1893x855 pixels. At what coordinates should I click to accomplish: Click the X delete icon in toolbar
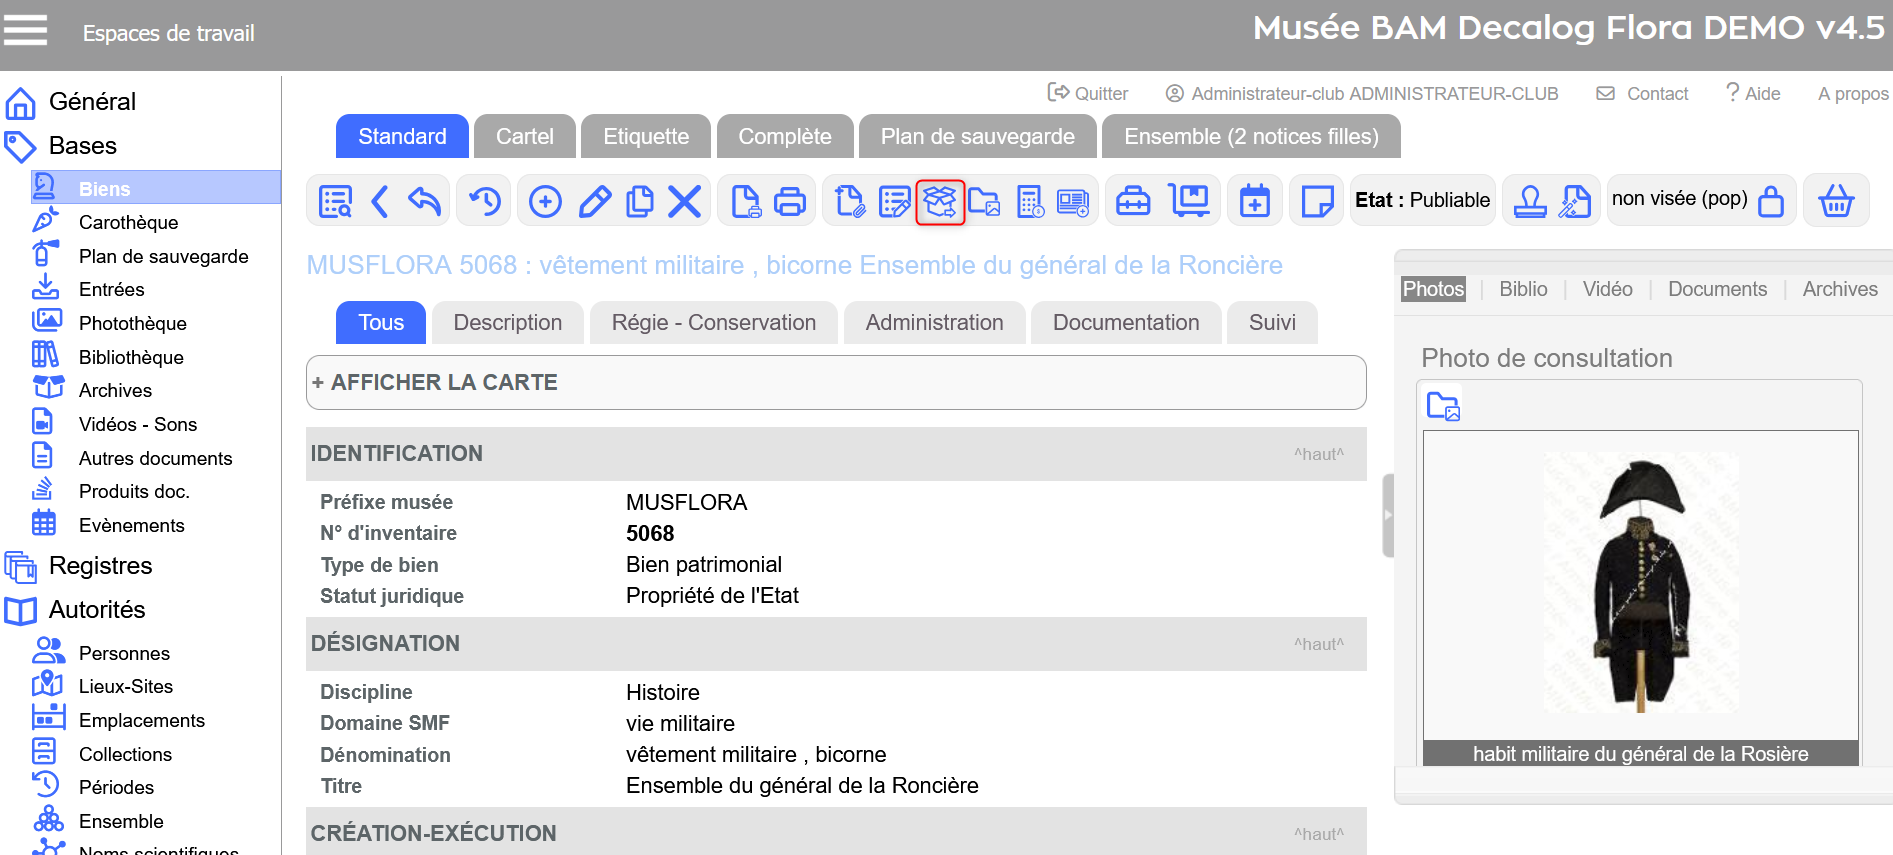[684, 202]
